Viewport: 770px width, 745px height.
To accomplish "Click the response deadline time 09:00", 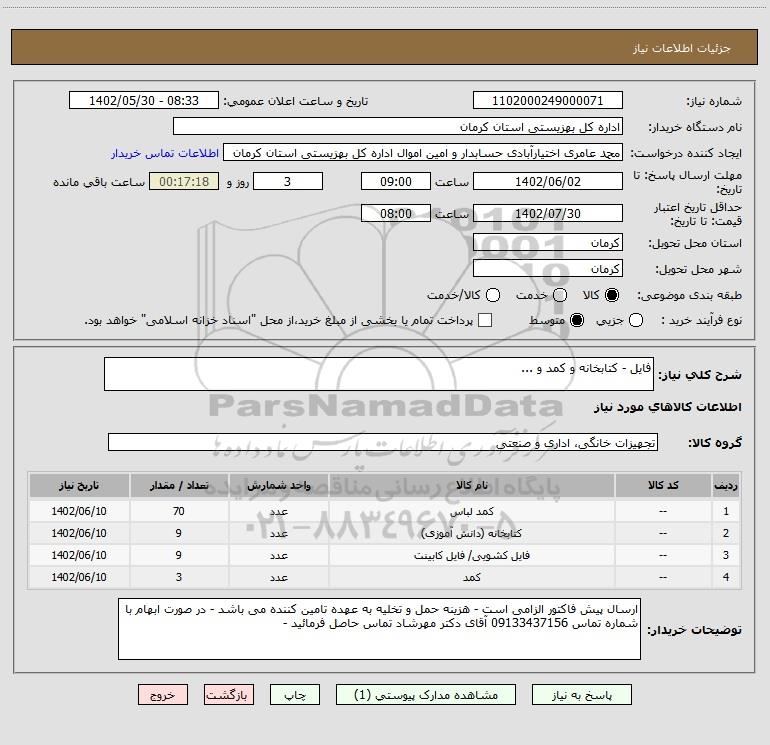I will point(396,181).
